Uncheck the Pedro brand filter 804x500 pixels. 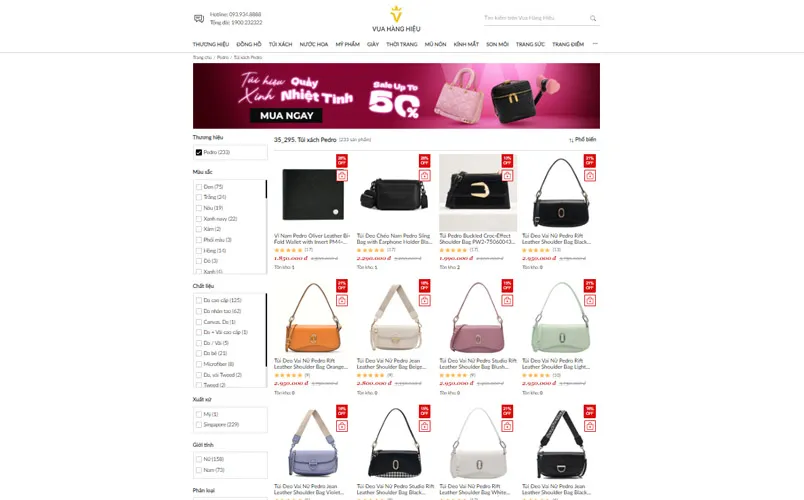[x=199, y=152]
